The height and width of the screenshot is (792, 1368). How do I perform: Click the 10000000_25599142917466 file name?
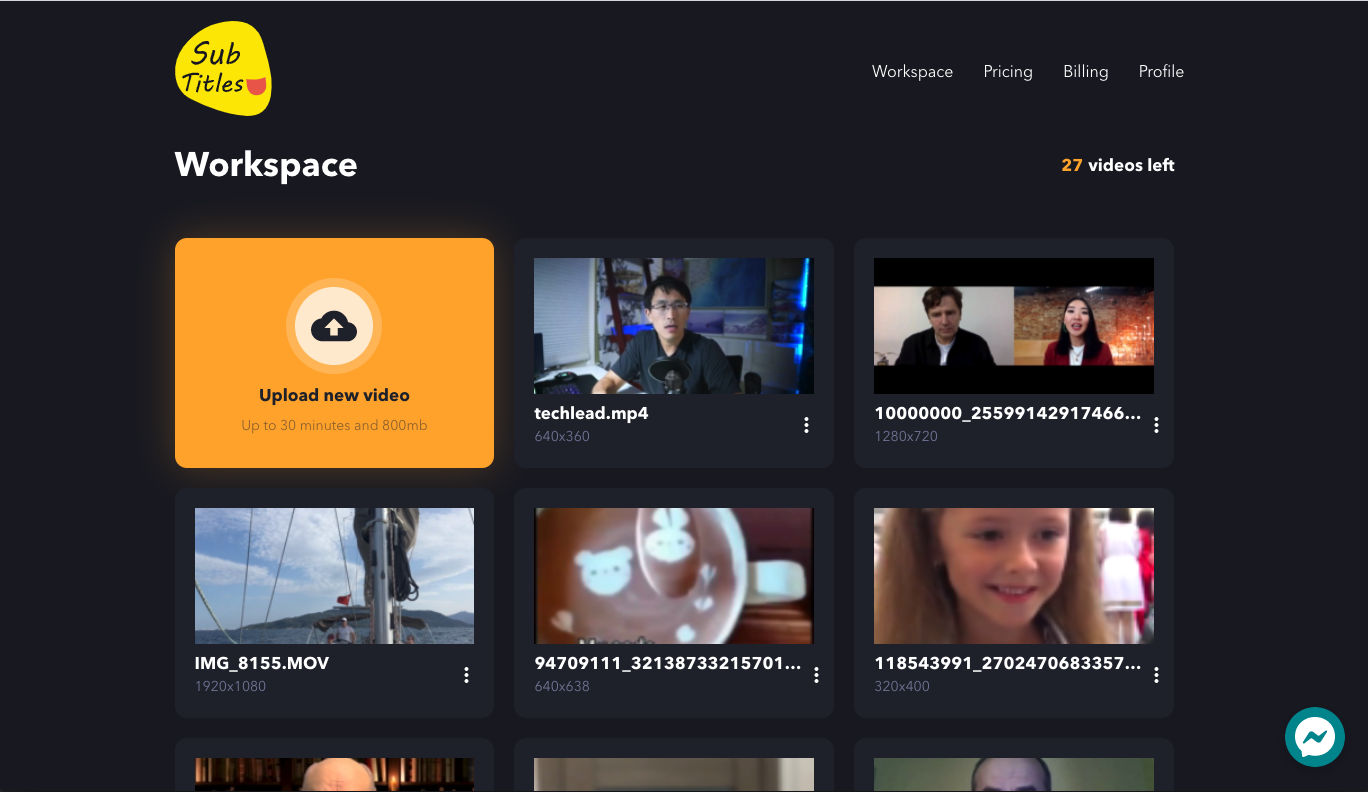(1007, 413)
